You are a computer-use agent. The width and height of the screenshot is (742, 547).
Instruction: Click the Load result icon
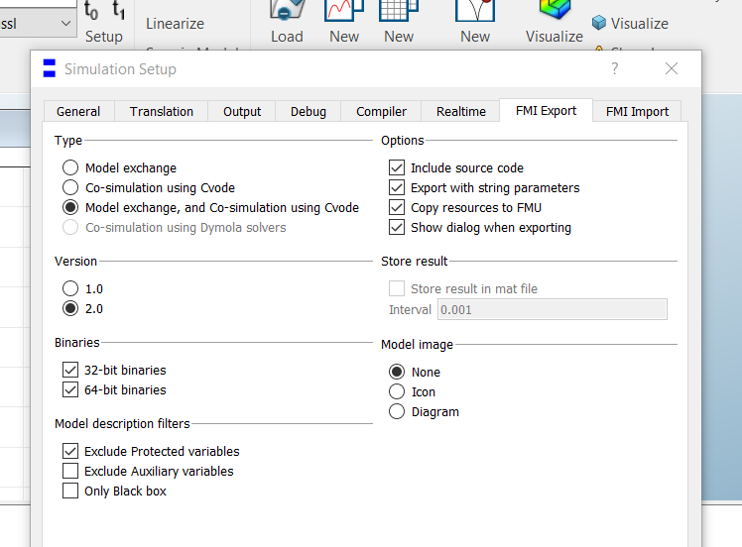click(x=287, y=10)
